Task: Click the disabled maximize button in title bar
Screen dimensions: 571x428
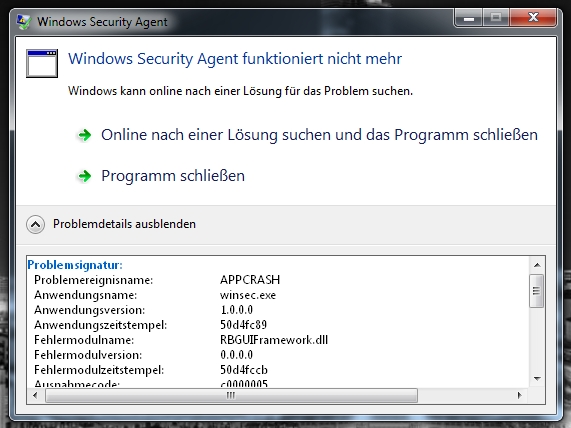Action: [x=496, y=18]
